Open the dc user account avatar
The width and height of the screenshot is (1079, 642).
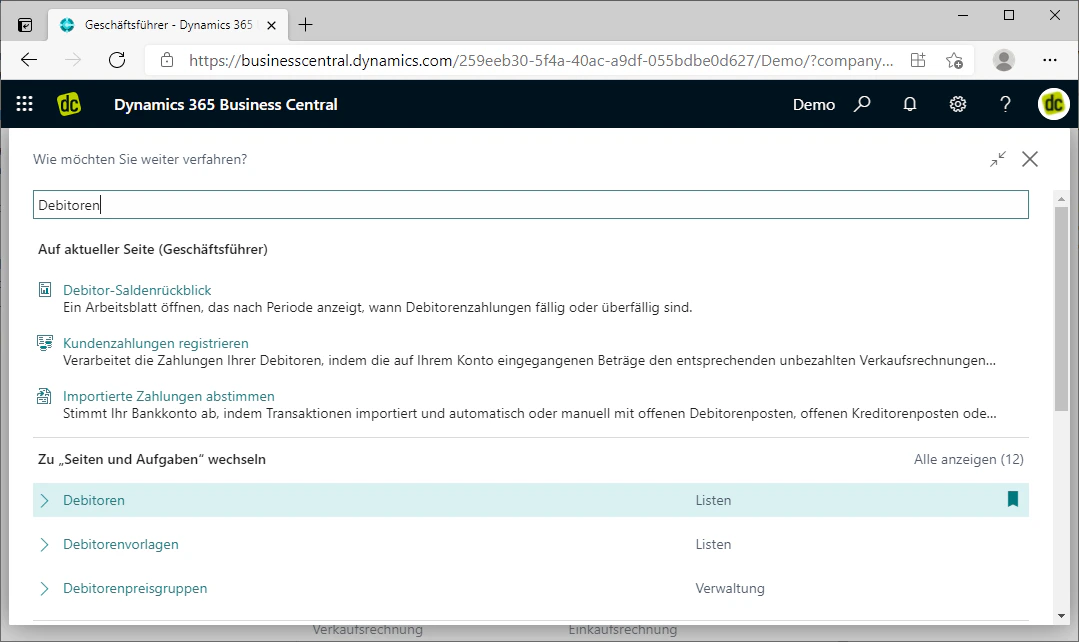point(1054,104)
